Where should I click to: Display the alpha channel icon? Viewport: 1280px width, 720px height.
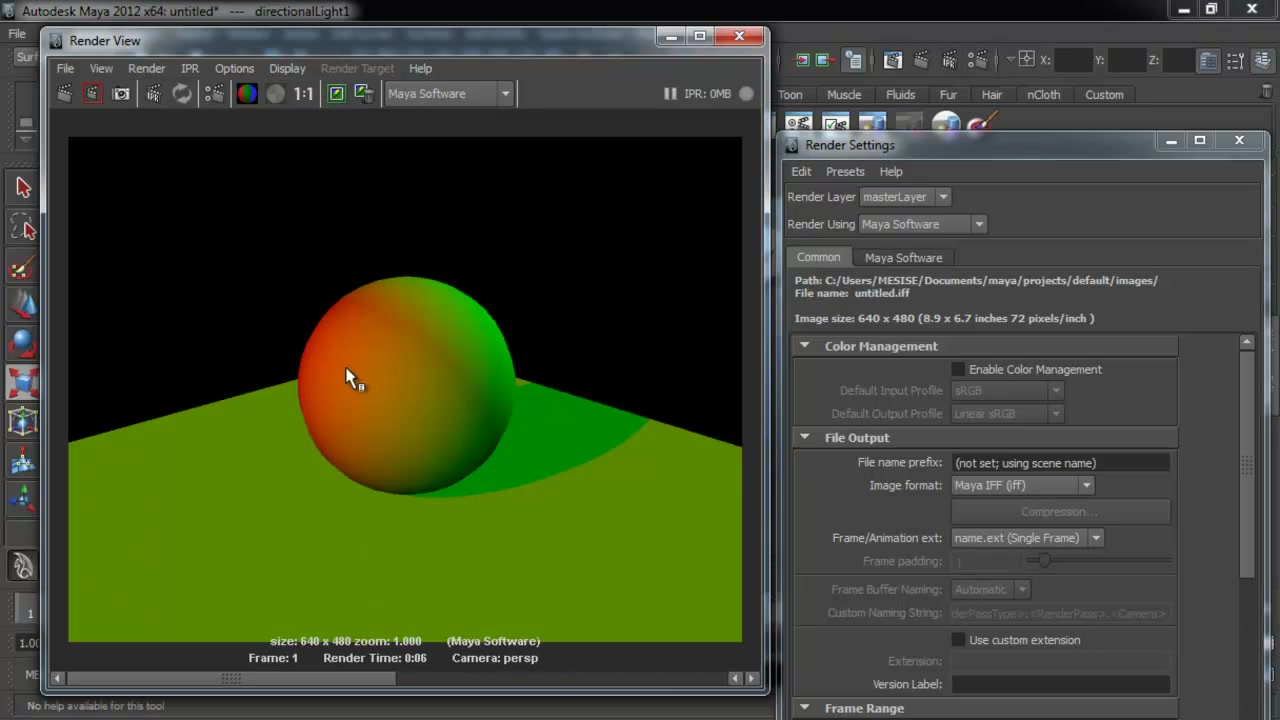point(275,94)
